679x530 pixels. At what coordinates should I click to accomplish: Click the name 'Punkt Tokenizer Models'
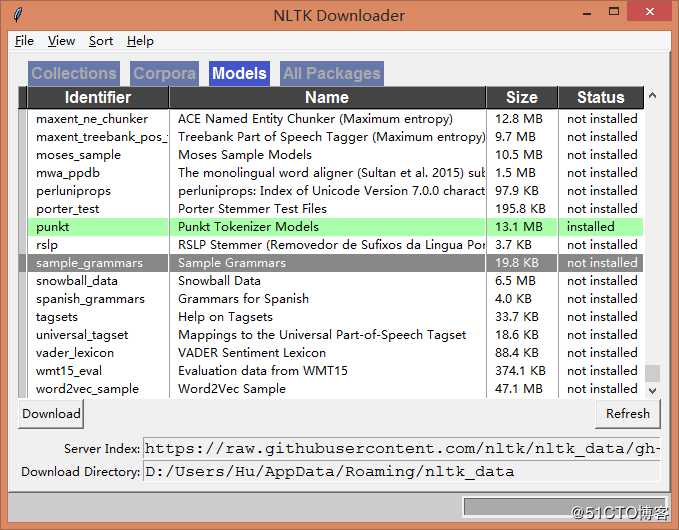(x=248, y=227)
